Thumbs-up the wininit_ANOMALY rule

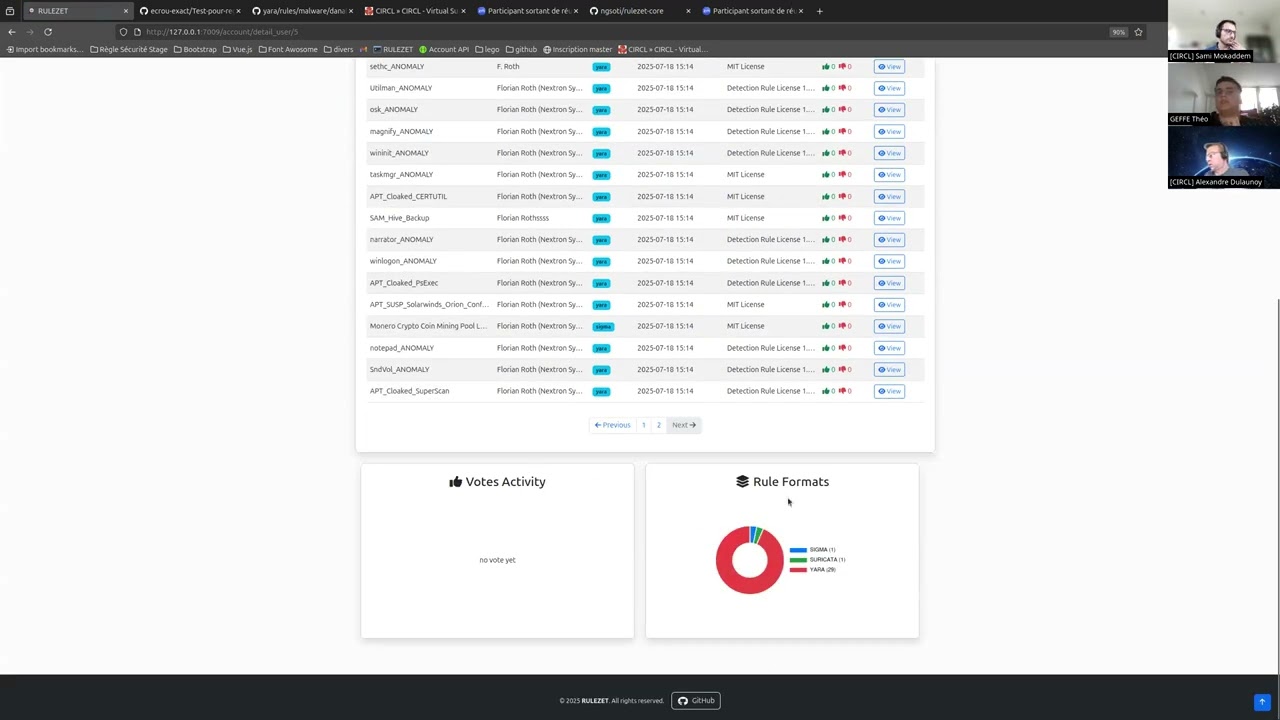826,153
